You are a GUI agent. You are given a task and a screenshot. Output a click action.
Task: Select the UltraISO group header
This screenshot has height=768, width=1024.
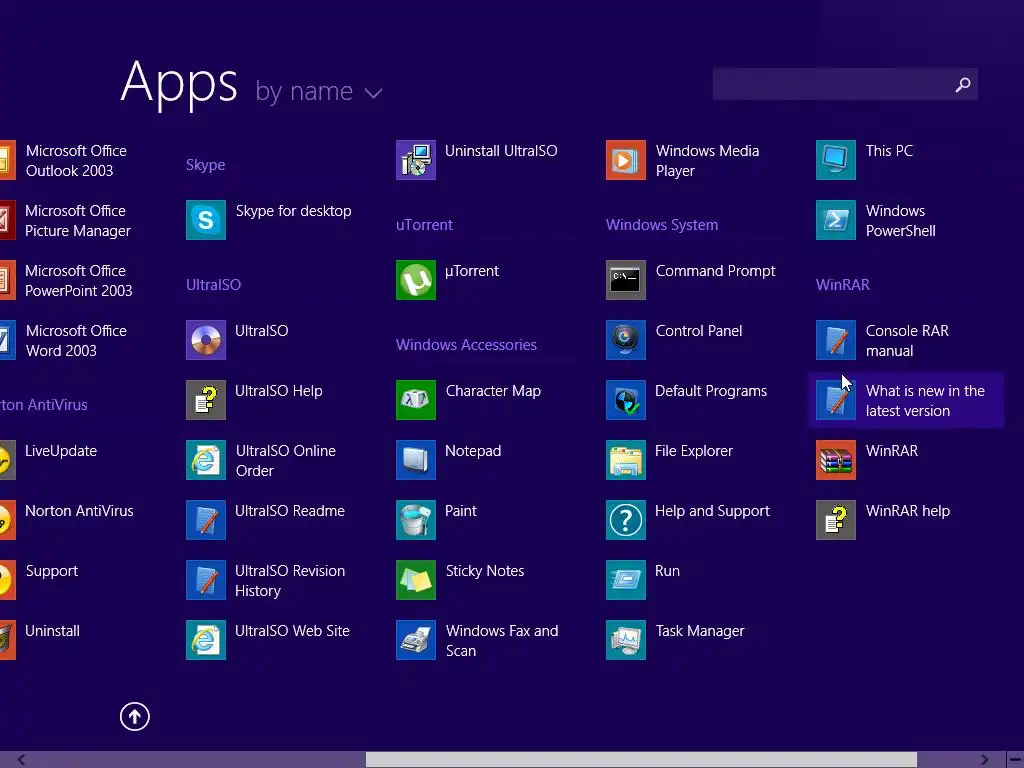tap(213, 285)
